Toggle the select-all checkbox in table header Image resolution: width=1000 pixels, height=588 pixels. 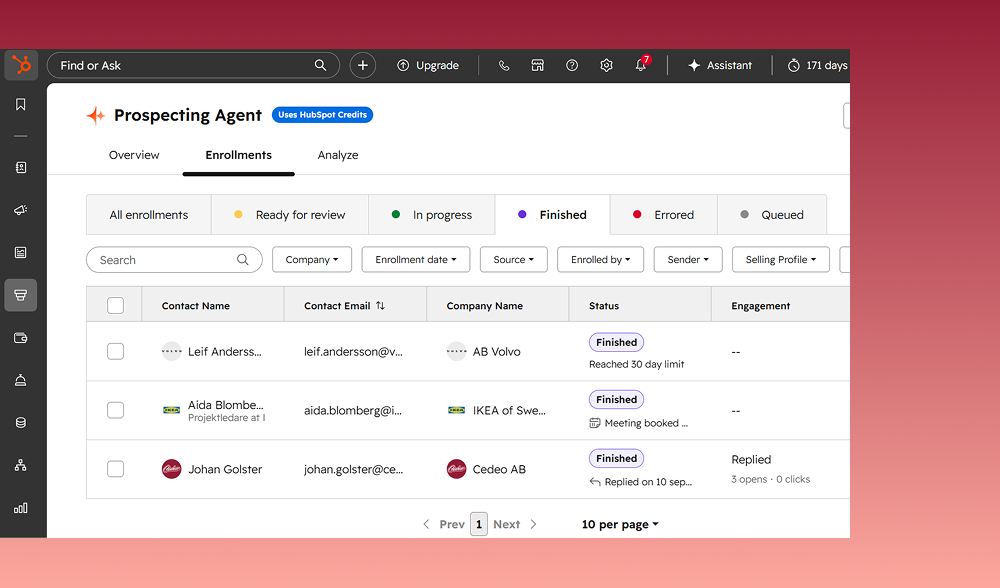click(115, 305)
